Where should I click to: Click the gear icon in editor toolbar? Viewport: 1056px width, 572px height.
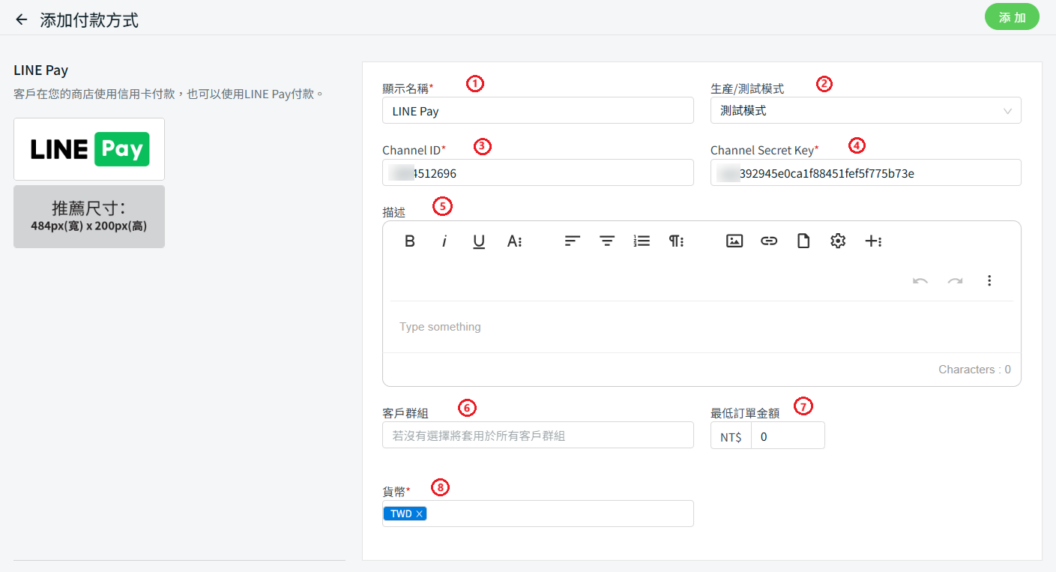click(838, 241)
